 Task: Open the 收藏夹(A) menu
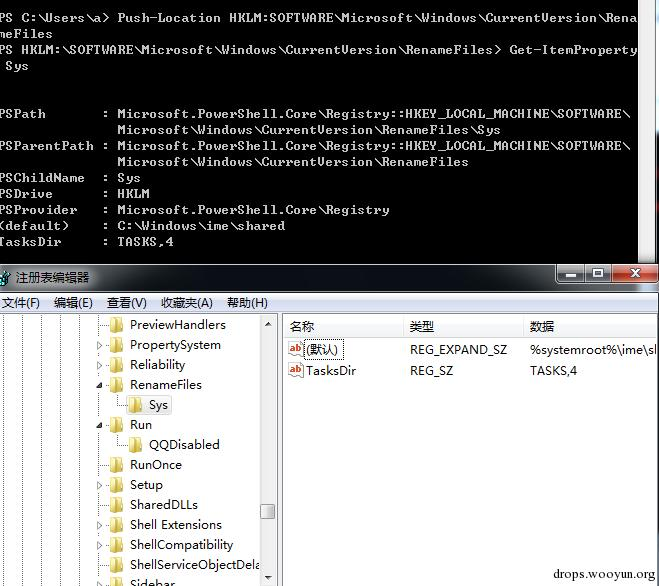click(x=187, y=303)
